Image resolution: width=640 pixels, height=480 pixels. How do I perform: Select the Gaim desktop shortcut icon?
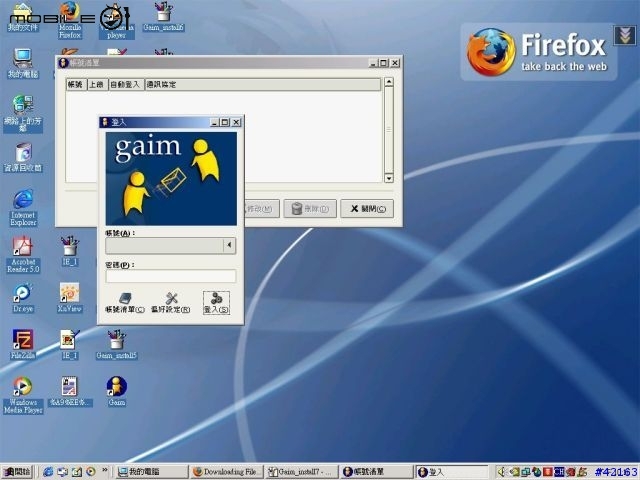[117, 391]
